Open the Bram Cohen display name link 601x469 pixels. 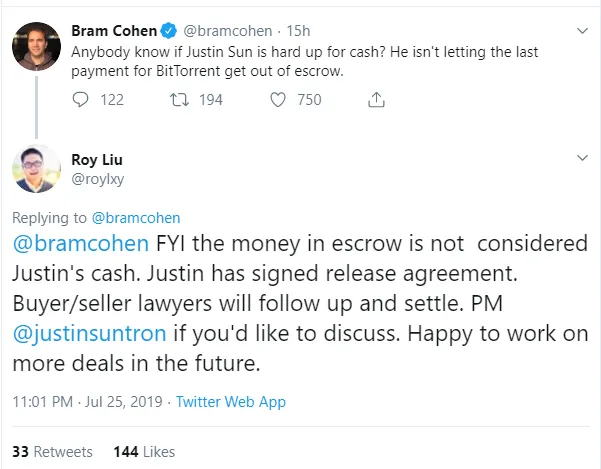[x=115, y=30]
